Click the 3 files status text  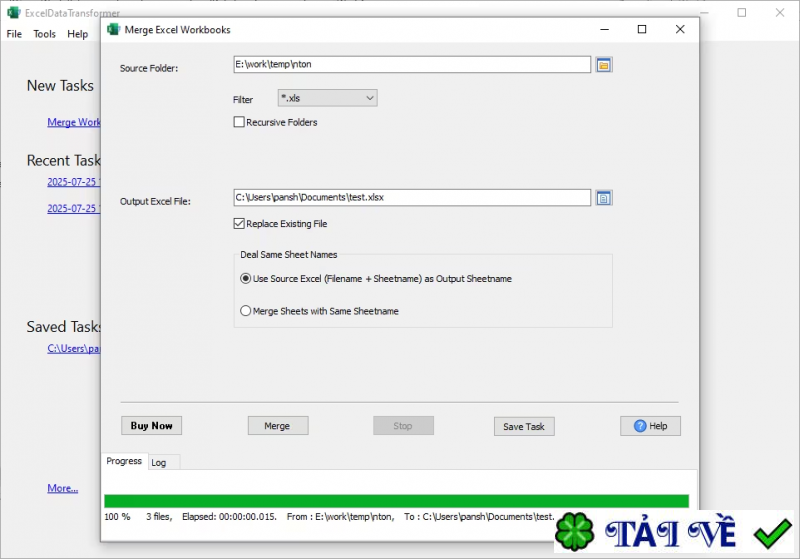[x=159, y=517]
